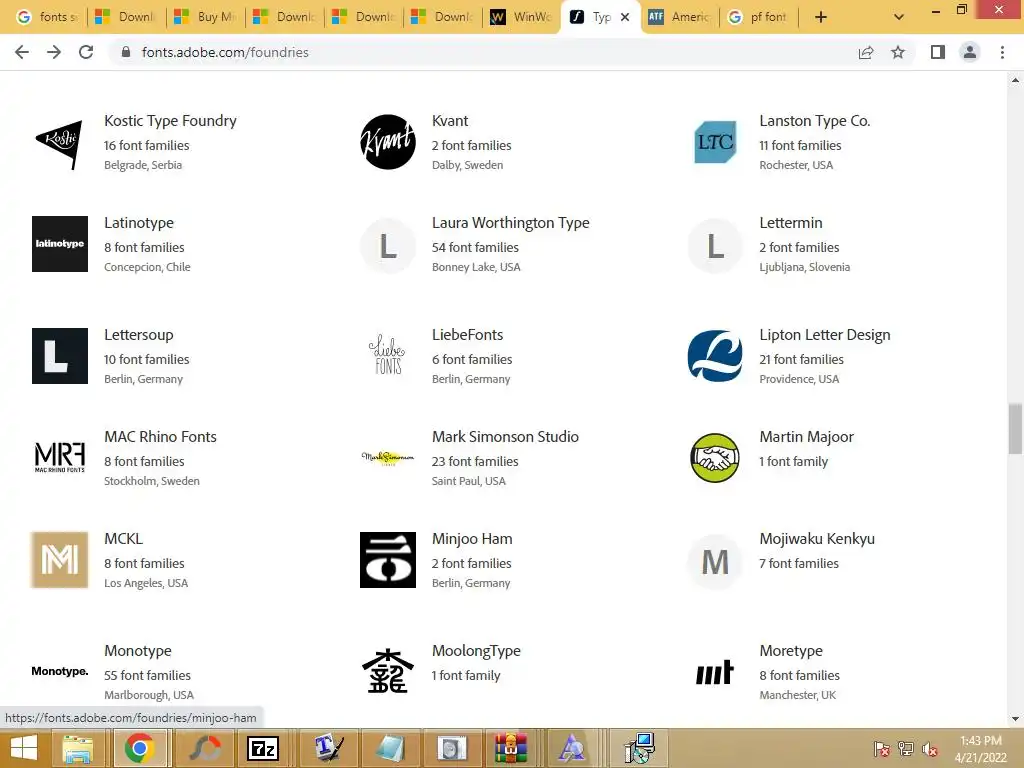Open the Moretype link

click(790, 651)
